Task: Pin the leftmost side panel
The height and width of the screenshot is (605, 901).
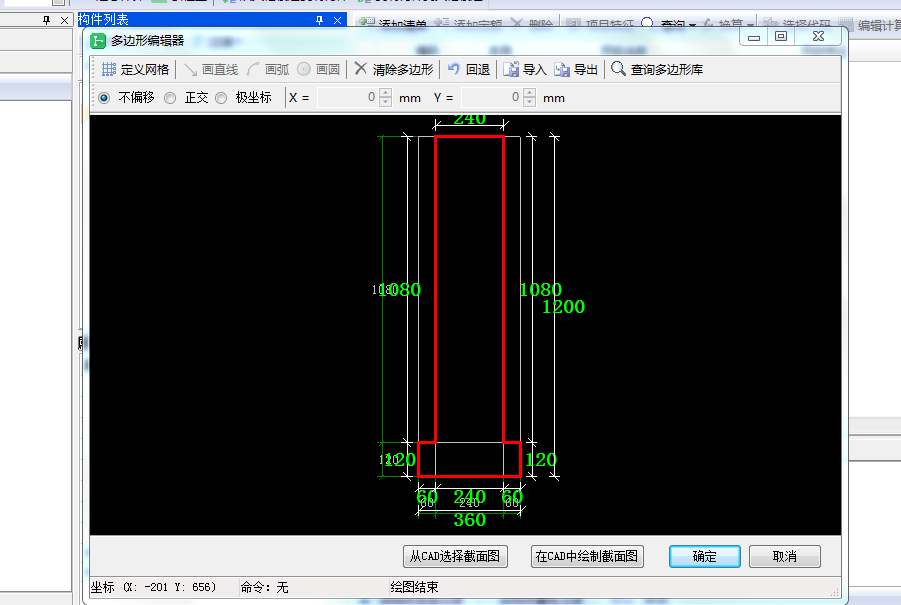Action: pyautogui.click(x=47, y=20)
